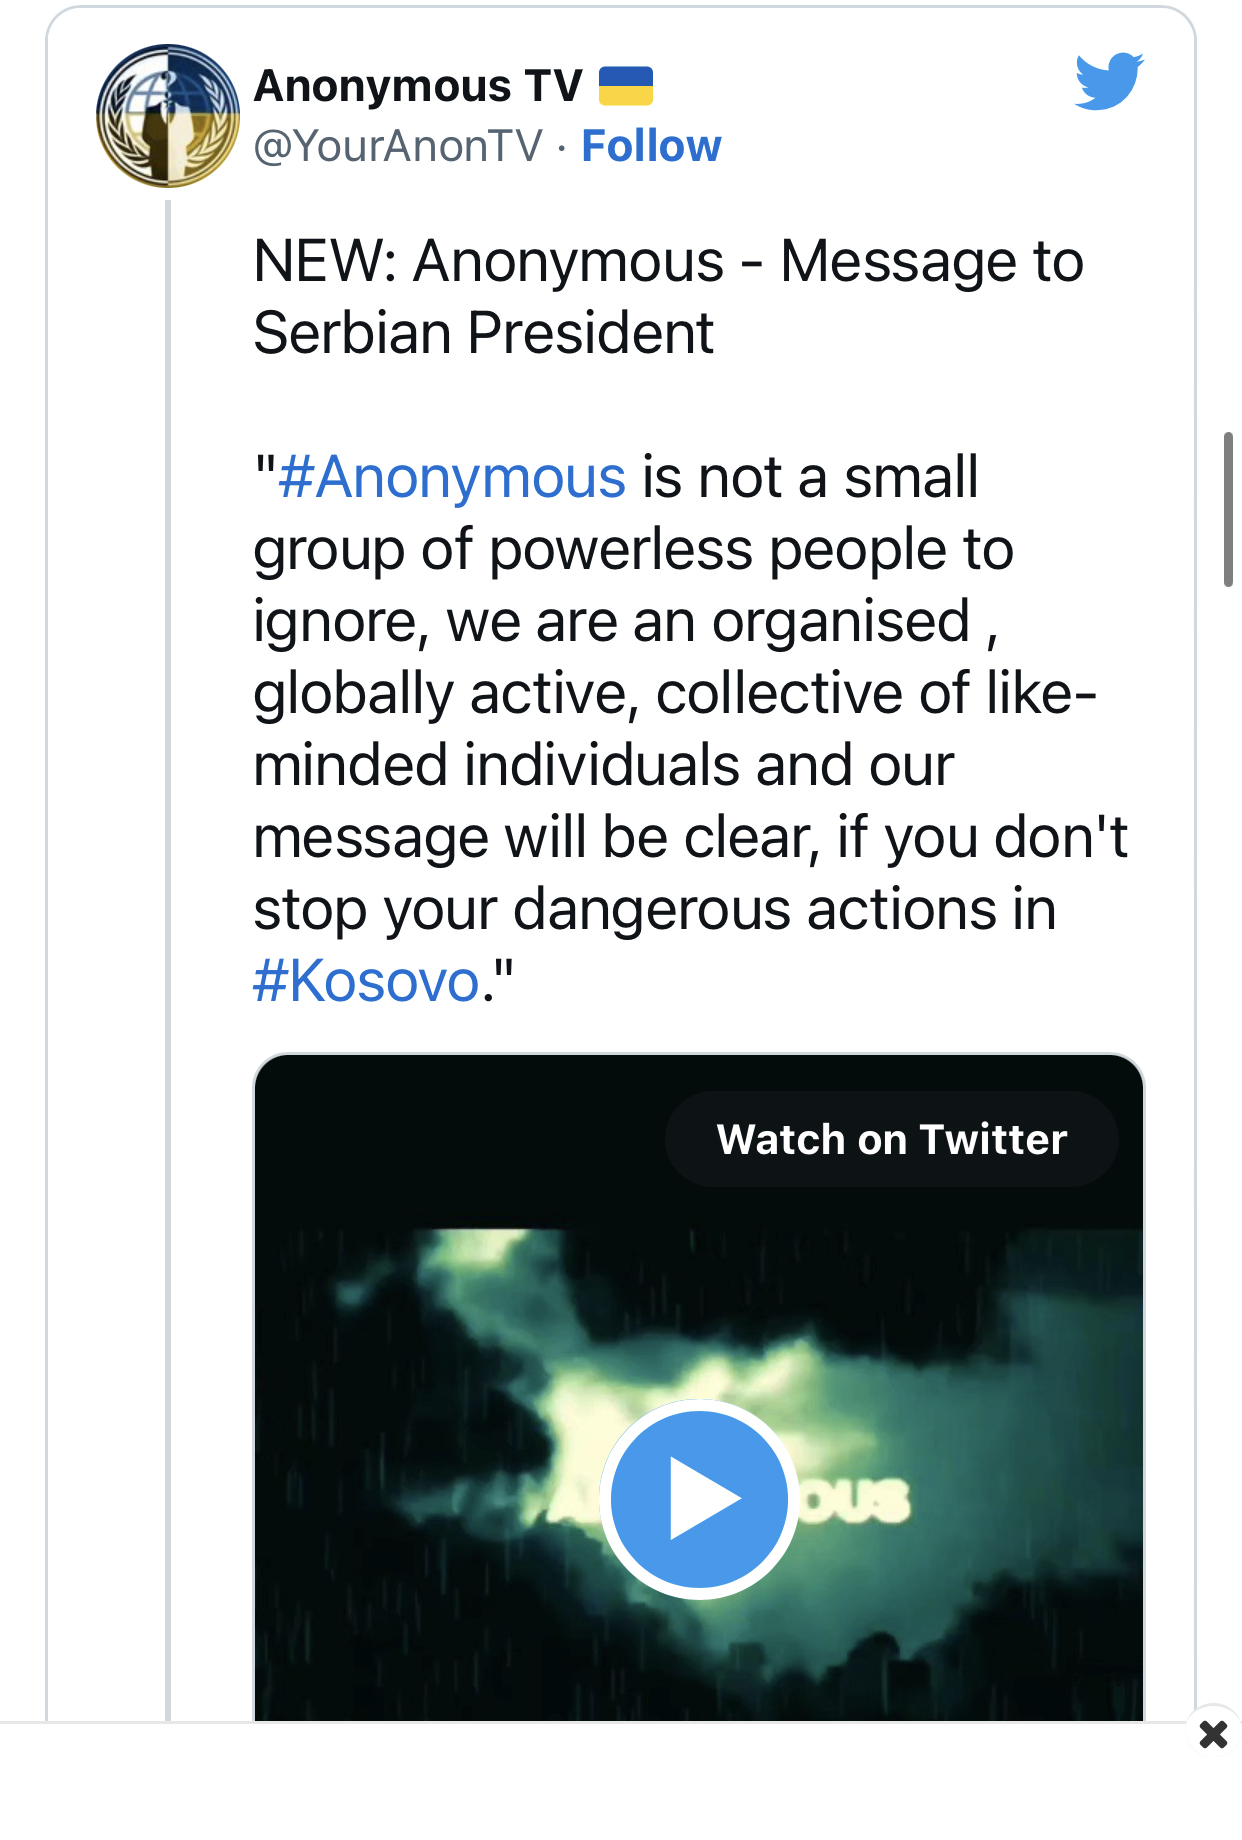
Task: Open the Anonymous TV display name
Action: pyautogui.click(x=418, y=86)
